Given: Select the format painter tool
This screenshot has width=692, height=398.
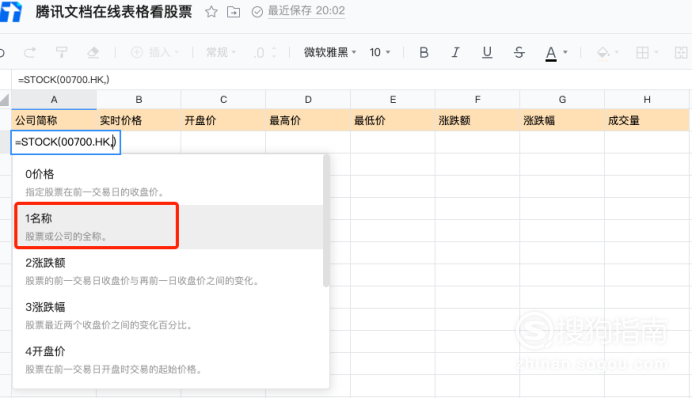Looking at the screenshot, I should (61, 53).
